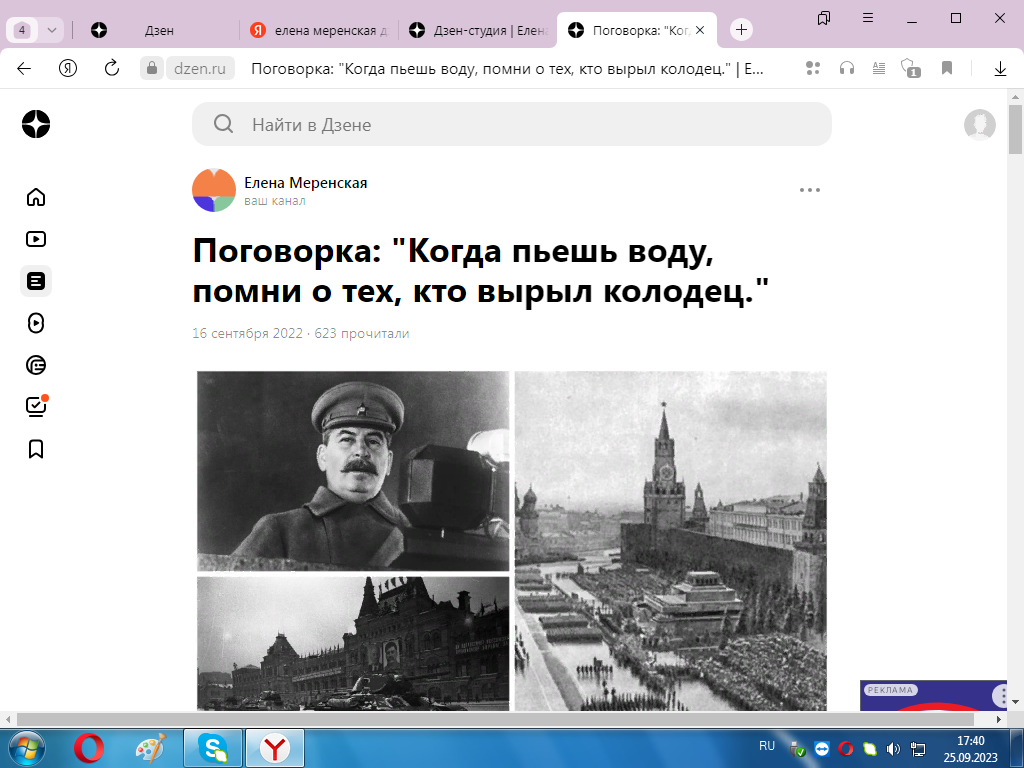The height and width of the screenshot is (768, 1024).
Task: Switch the RU language indicator
Action: (767, 746)
